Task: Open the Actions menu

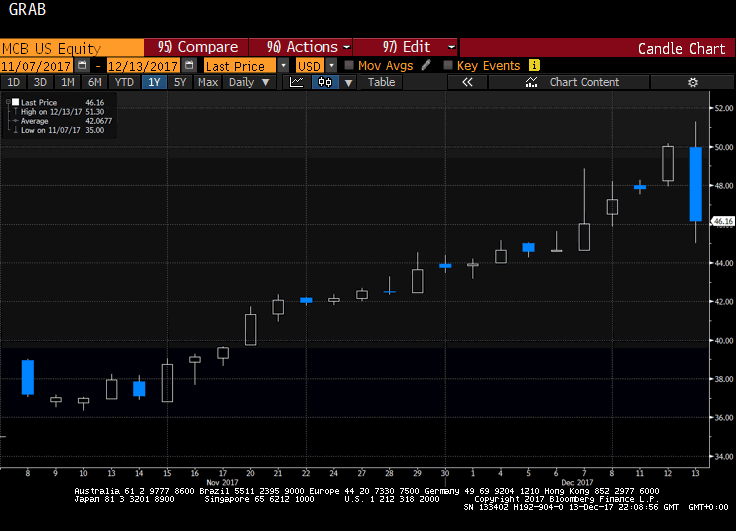Action: 307,47
